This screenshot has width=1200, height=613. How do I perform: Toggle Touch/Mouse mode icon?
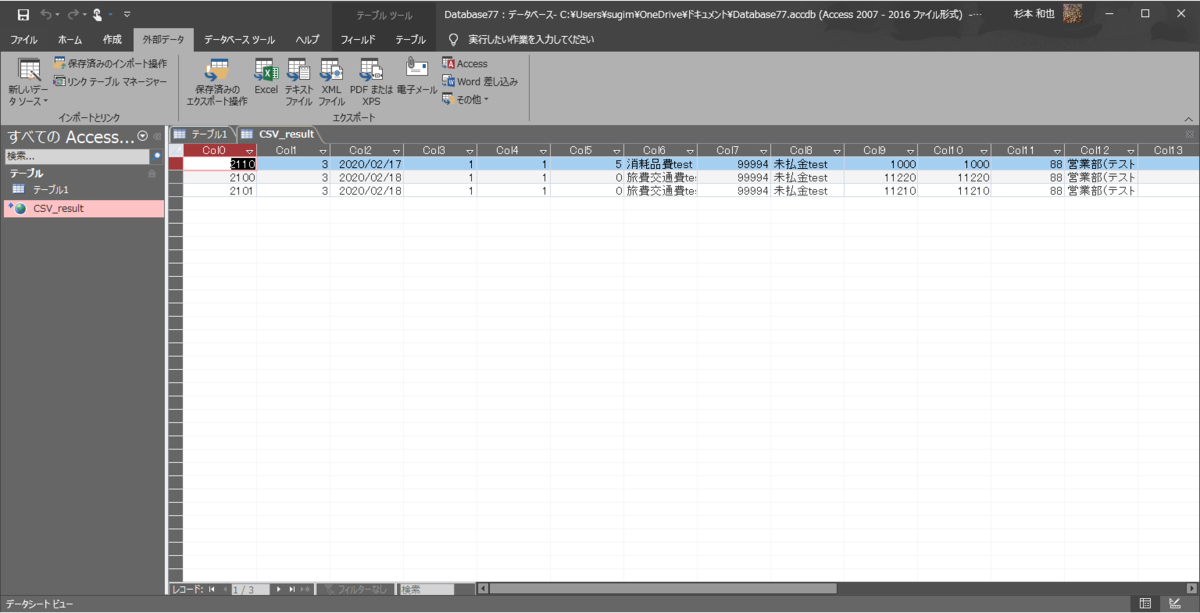[x=98, y=14]
